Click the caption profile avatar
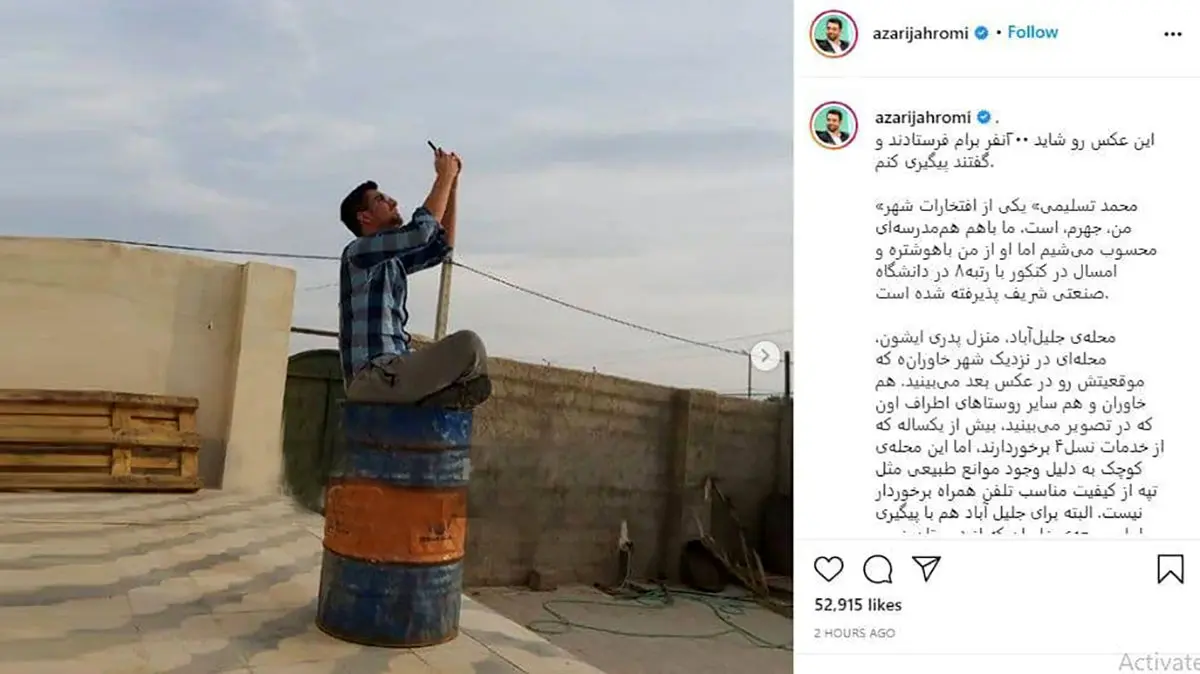 click(834, 125)
